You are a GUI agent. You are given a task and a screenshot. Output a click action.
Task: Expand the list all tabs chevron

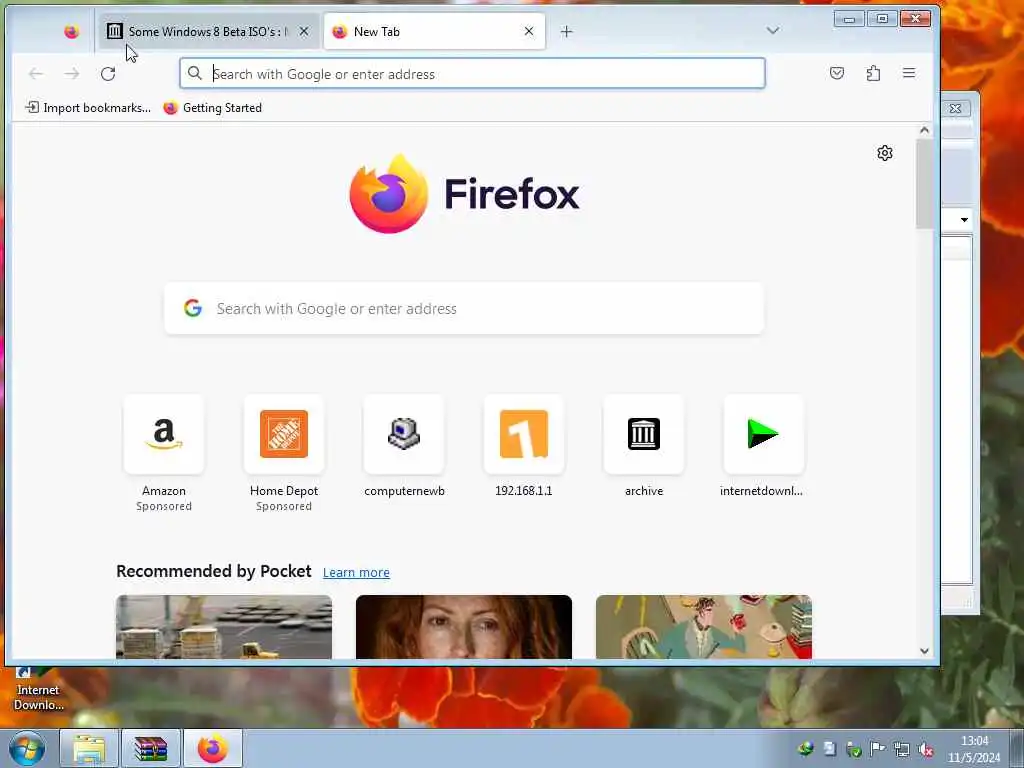point(773,31)
